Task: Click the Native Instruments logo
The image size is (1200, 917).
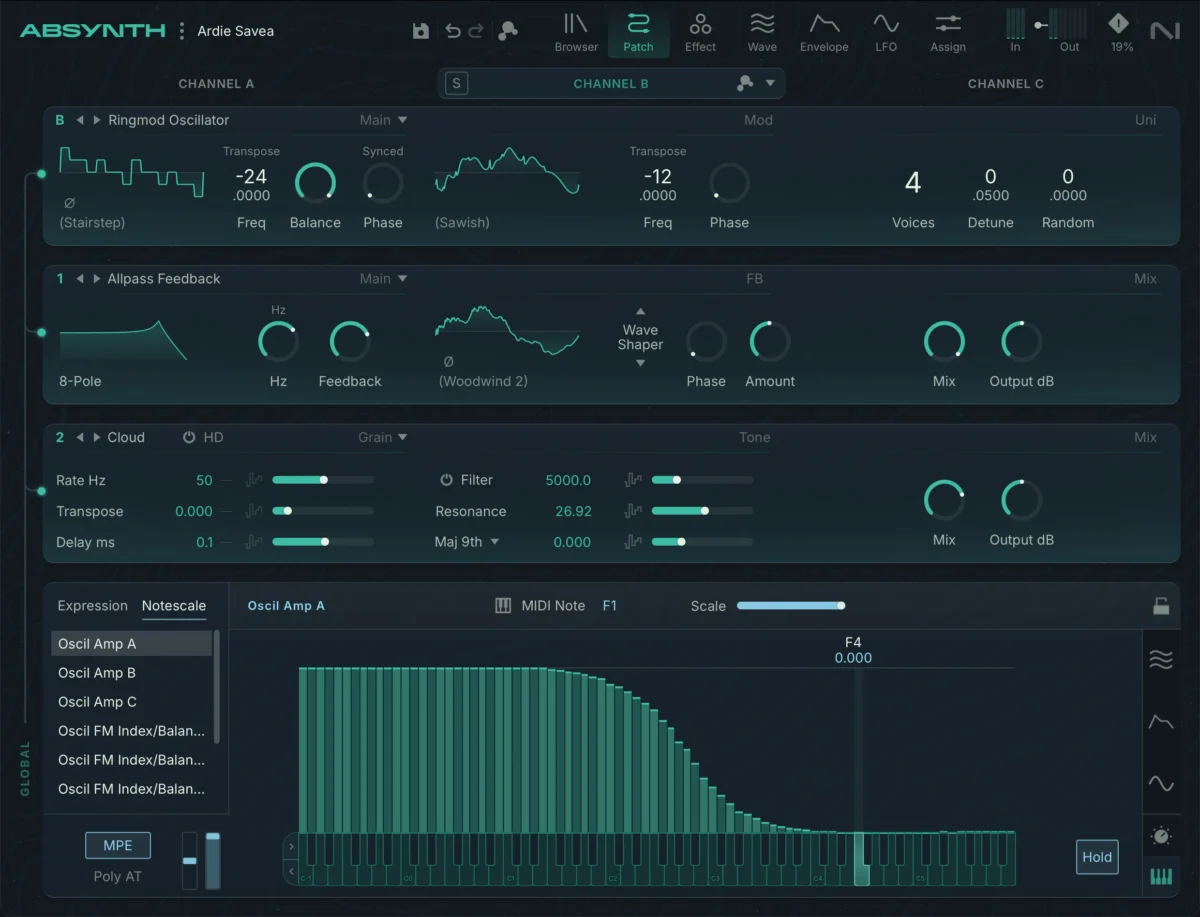Action: pos(1165,31)
